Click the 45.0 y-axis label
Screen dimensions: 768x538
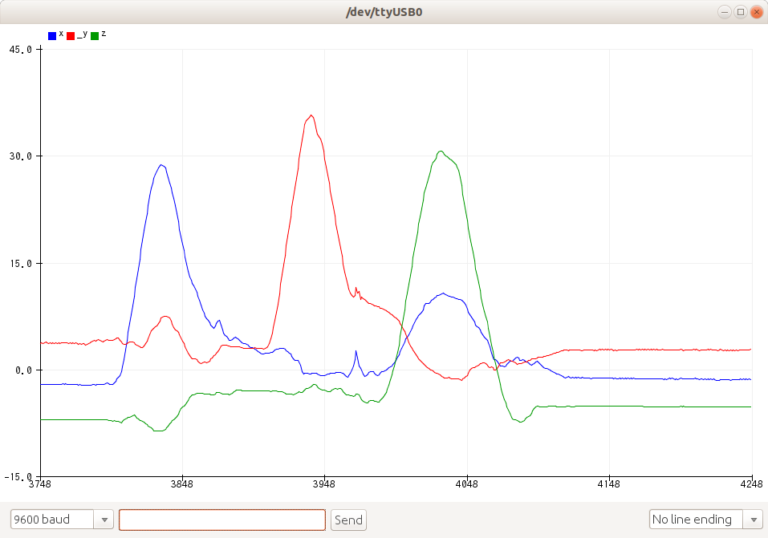click(x=21, y=48)
